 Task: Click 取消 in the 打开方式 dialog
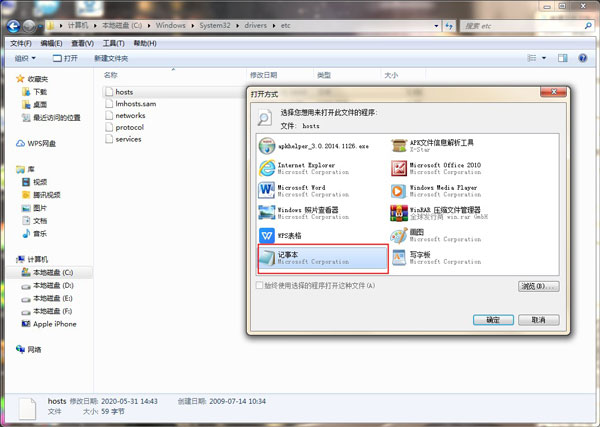click(539, 320)
